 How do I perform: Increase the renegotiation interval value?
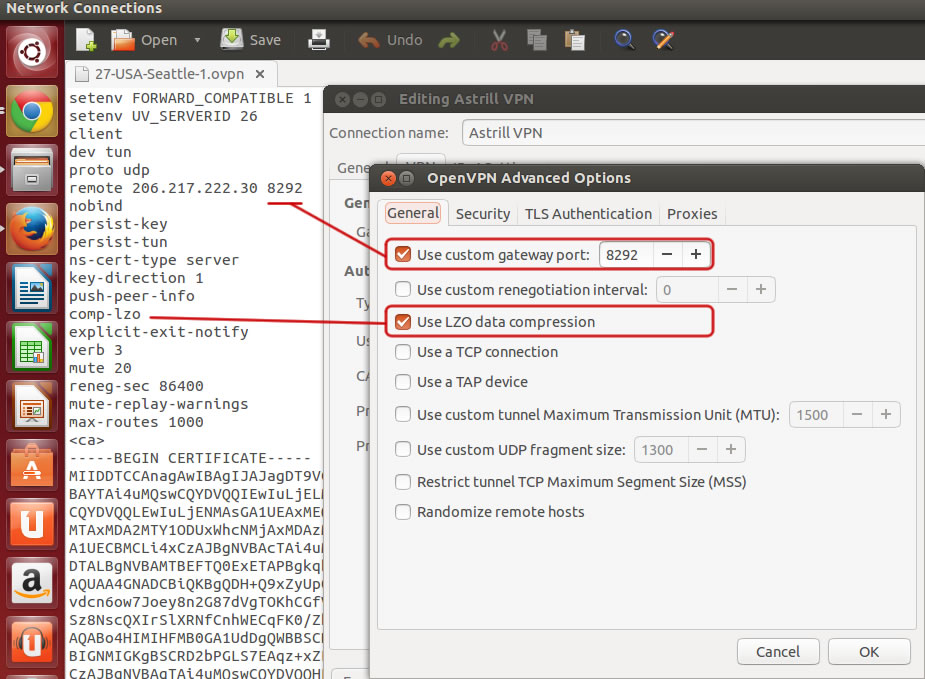[761, 290]
